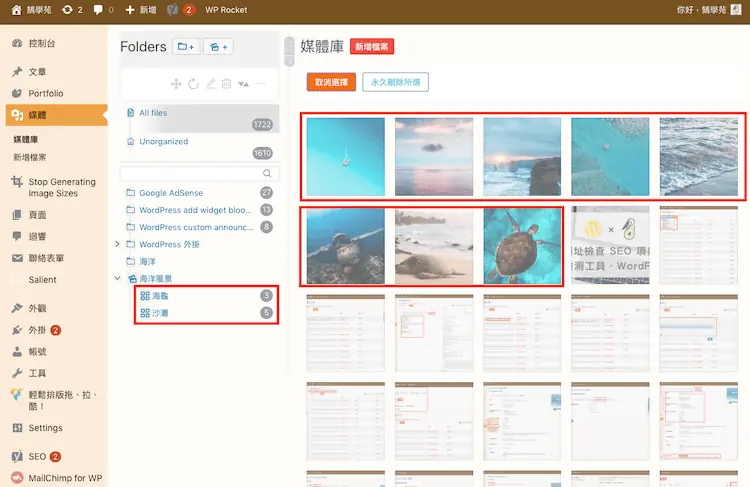Click the folder search input field

[x=199, y=173]
